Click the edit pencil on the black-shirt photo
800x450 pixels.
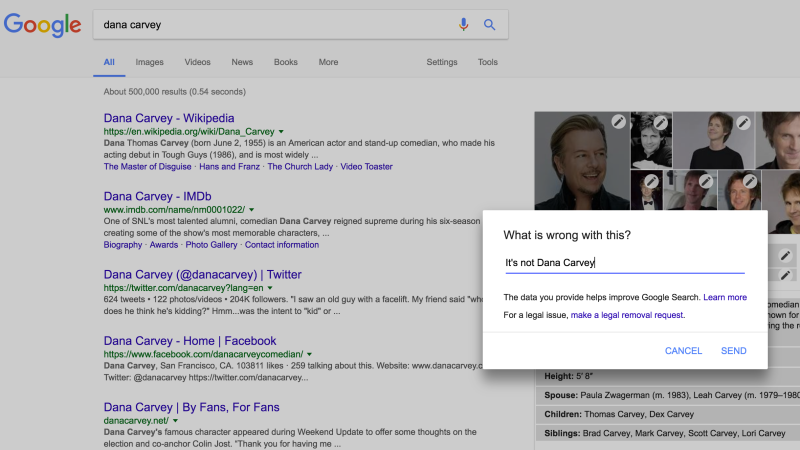pos(743,122)
